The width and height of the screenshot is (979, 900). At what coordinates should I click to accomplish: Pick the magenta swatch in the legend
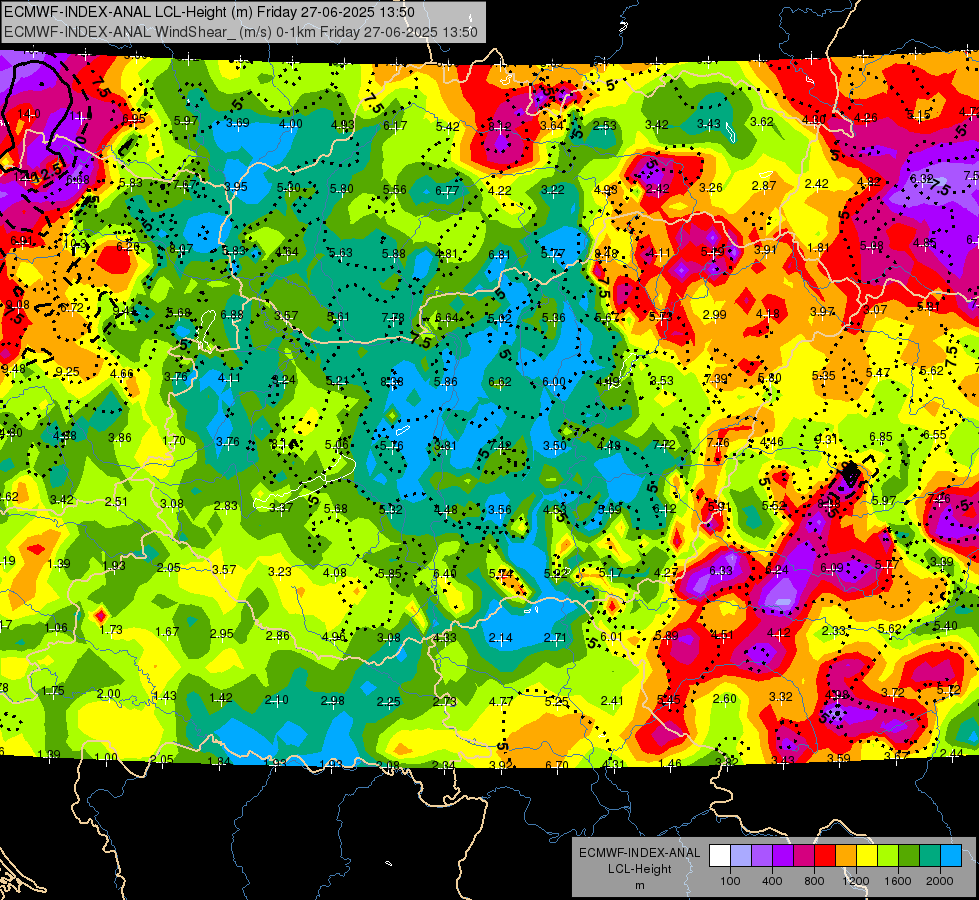(x=804, y=856)
